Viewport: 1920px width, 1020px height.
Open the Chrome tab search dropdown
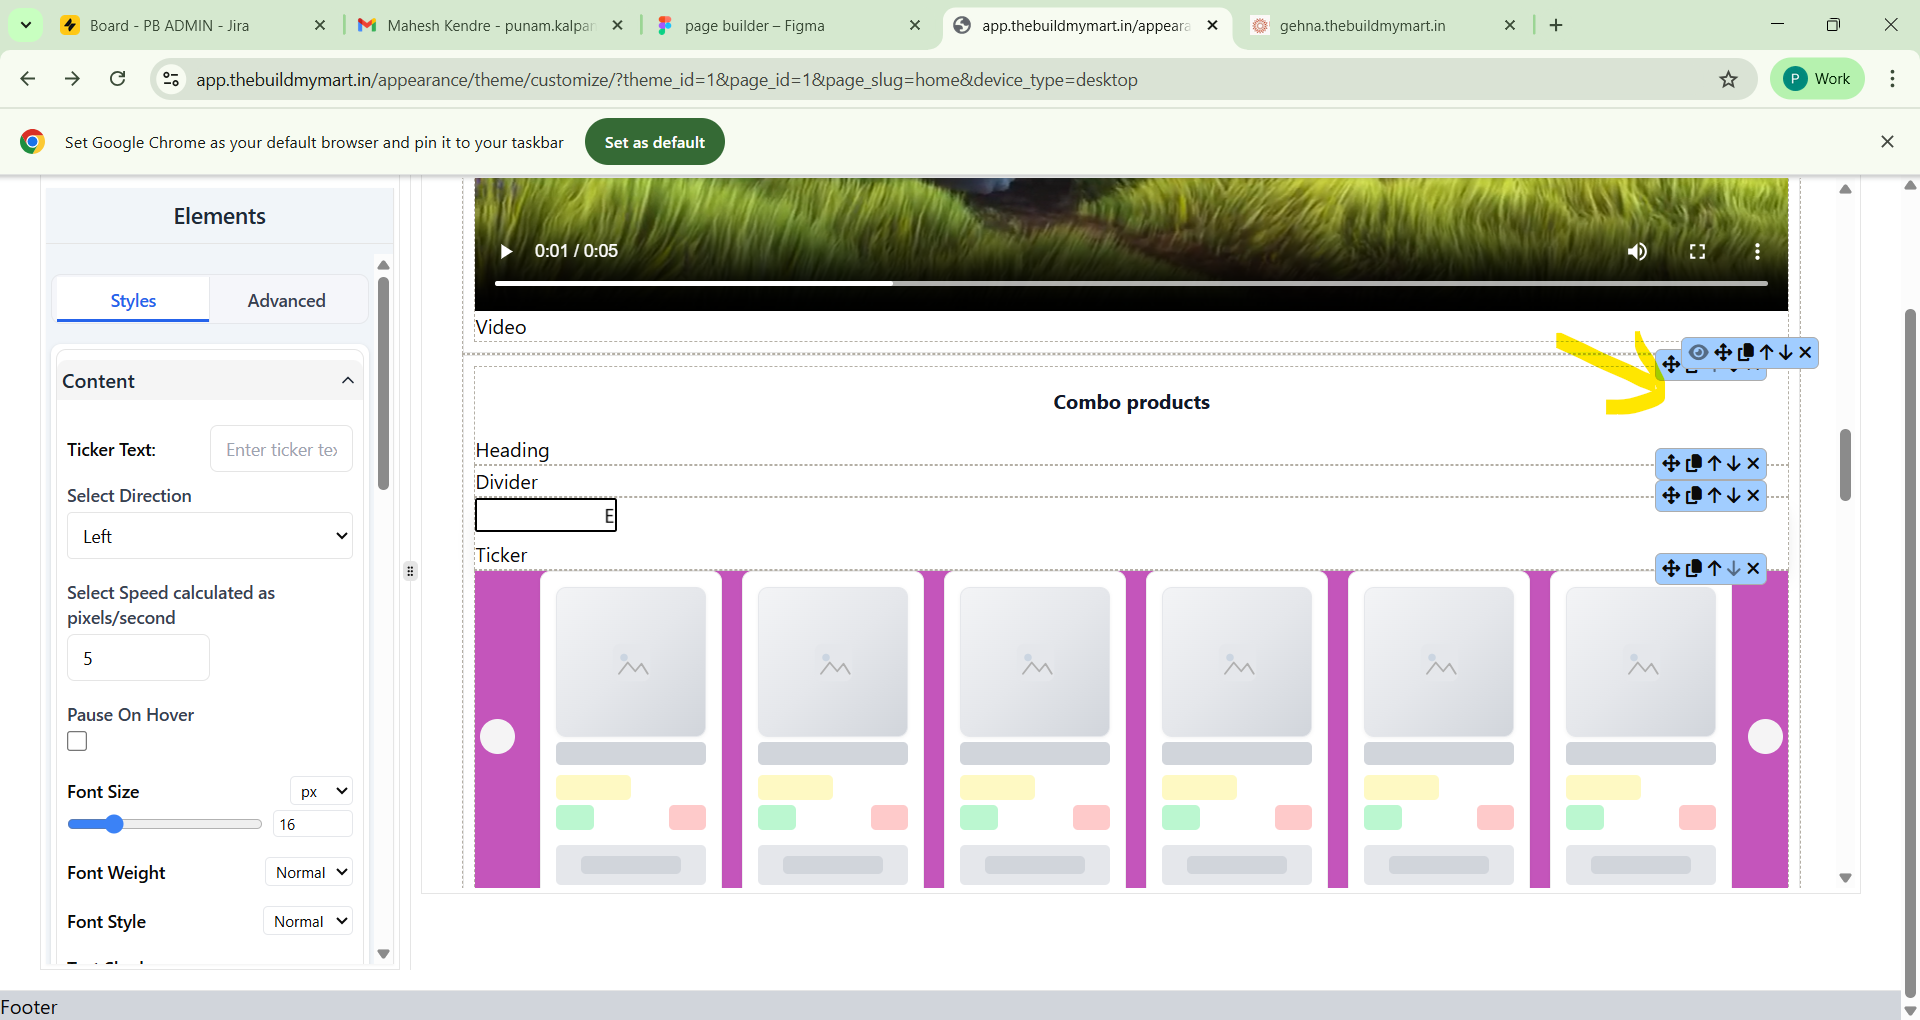click(x=25, y=25)
